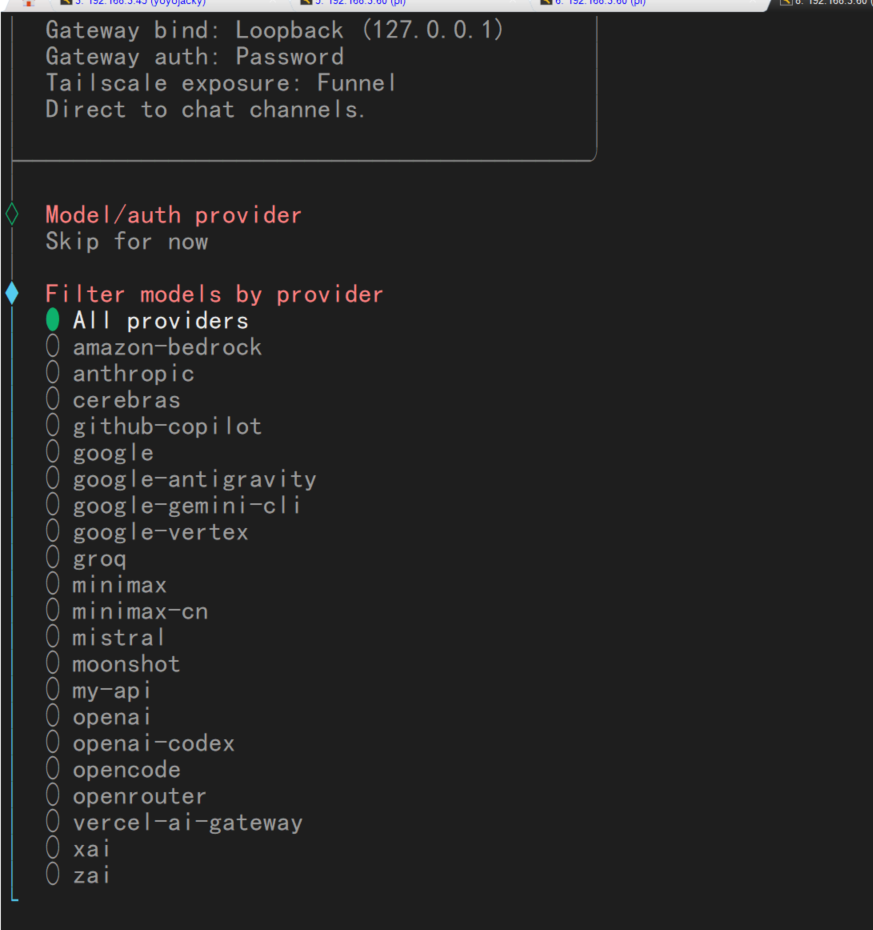
Task: Click the filled blue diamond prompt marker
Action: (x=12, y=294)
